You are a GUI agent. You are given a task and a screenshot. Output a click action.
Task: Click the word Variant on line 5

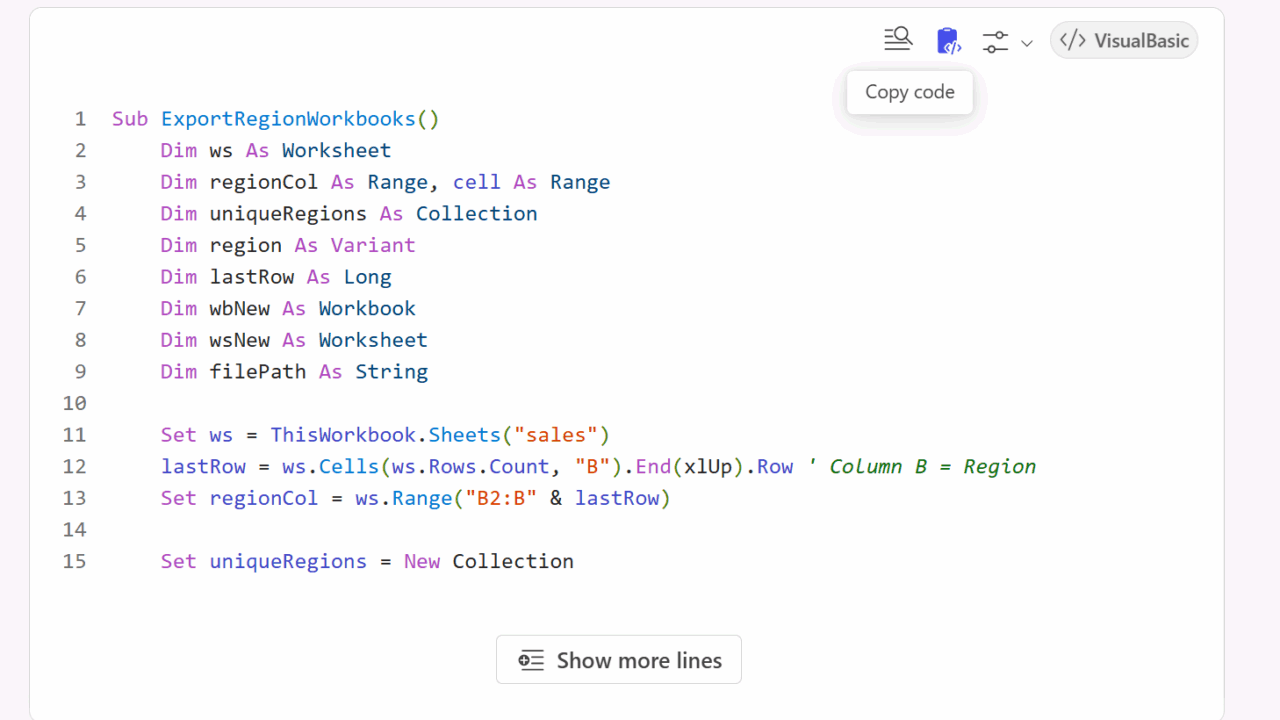[x=373, y=246]
